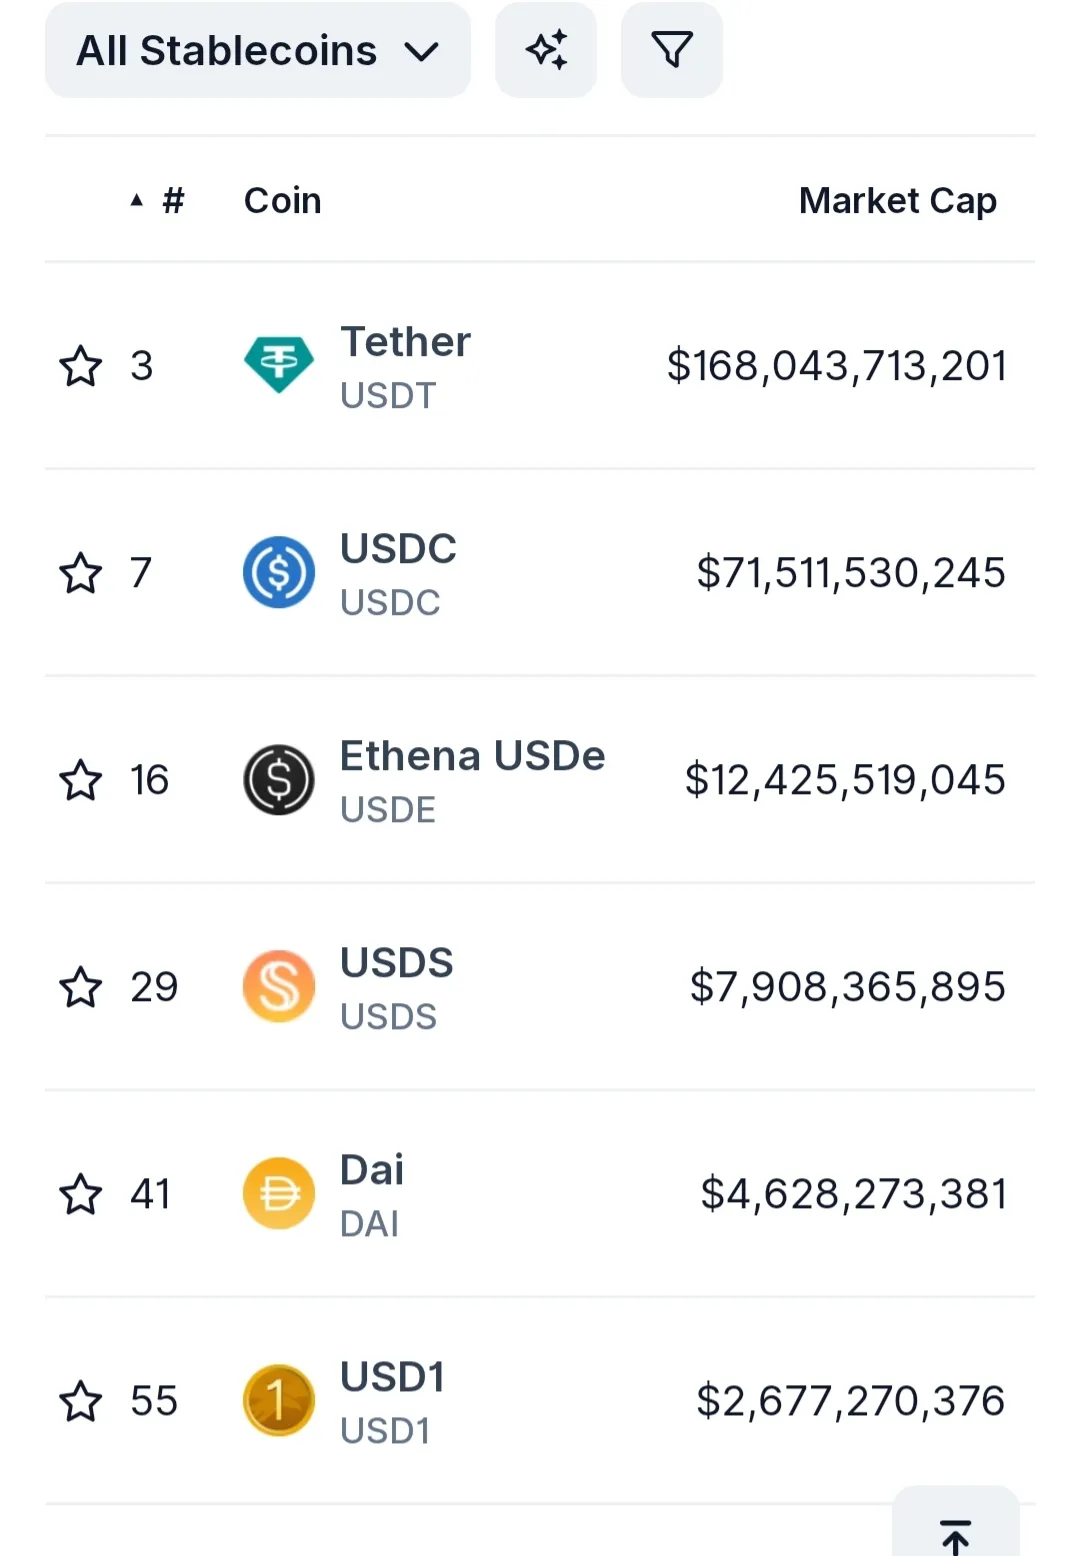Image resolution: width=1080 pixels, height=1556 pixels.
Task: Click the Coin column header
Action: [283, 200]
